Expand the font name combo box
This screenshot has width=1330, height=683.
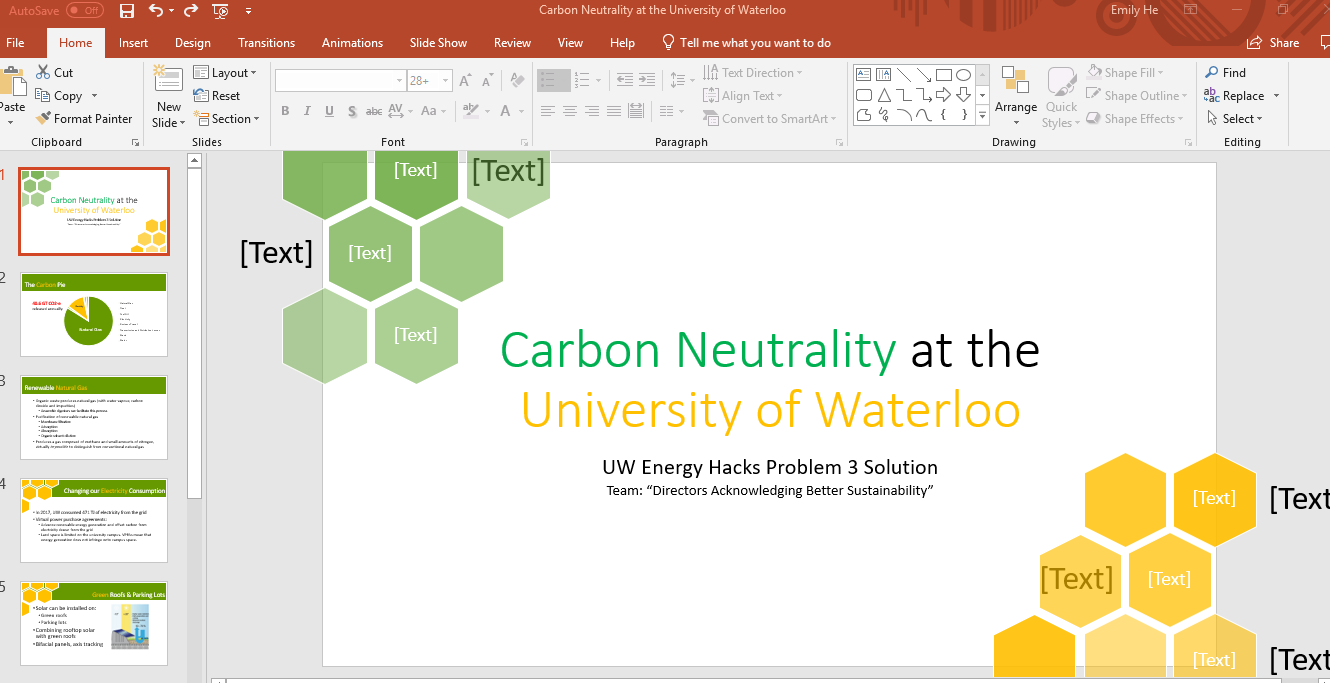(400, 81)
